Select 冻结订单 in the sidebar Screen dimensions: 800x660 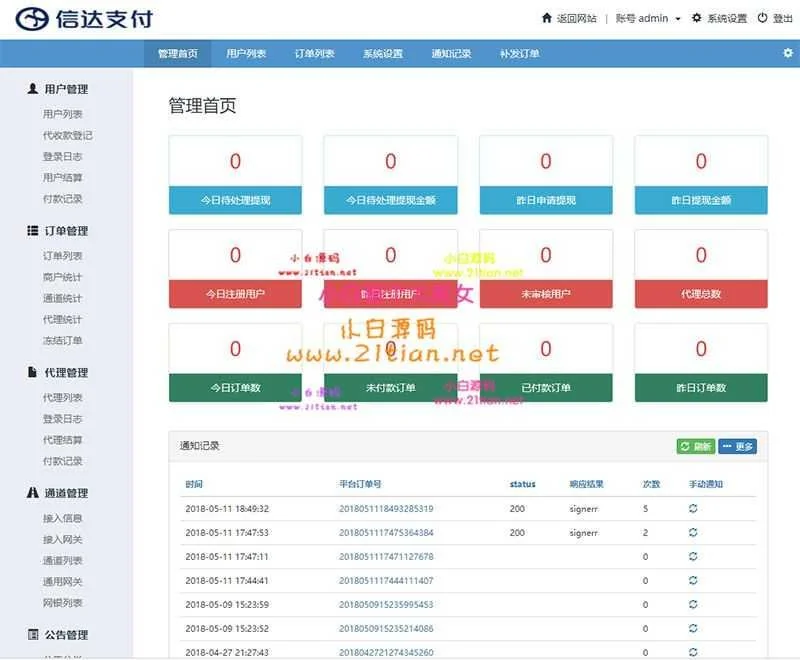tap(62, 341)
